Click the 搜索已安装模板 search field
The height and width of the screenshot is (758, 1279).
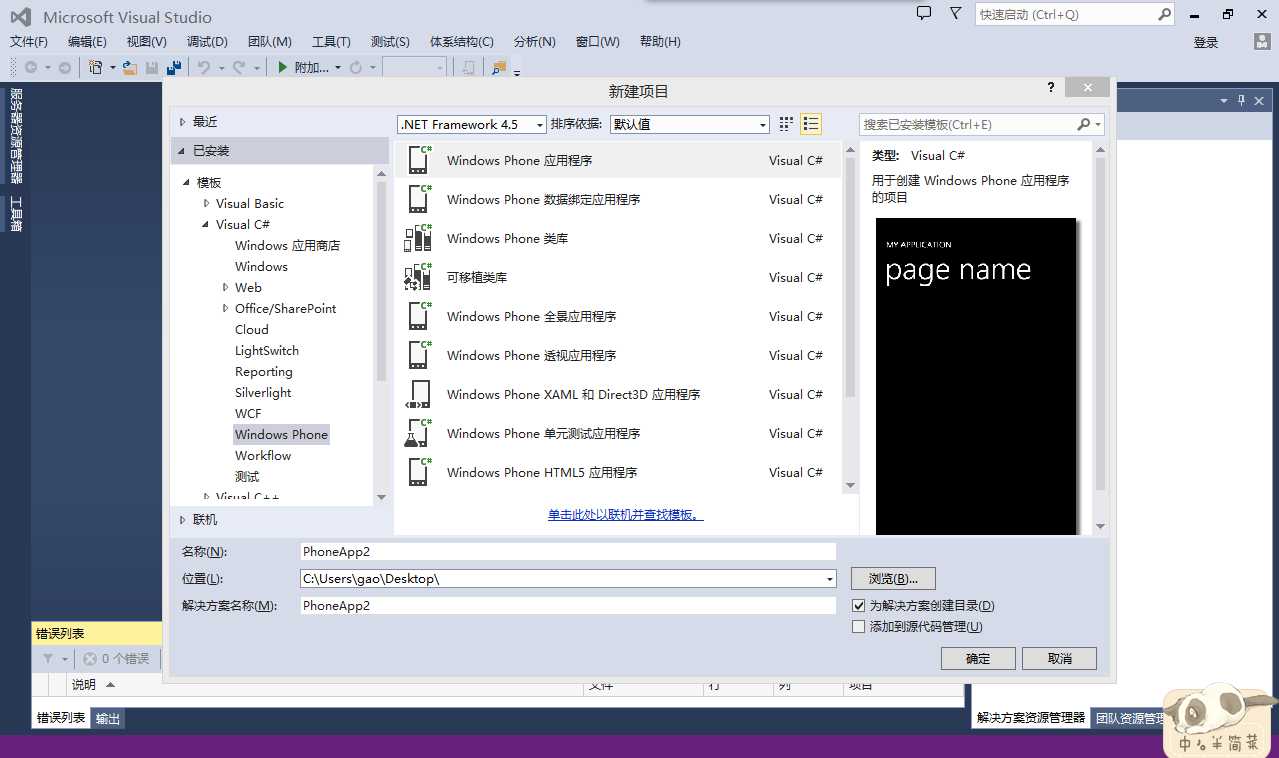[x=966, y=124]
